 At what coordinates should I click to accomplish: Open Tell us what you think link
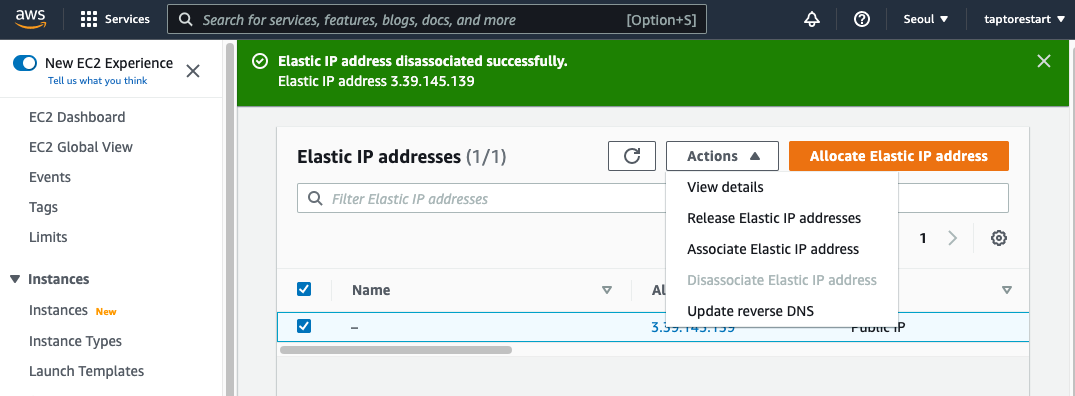pyautogui.click(x=97, y=81)
